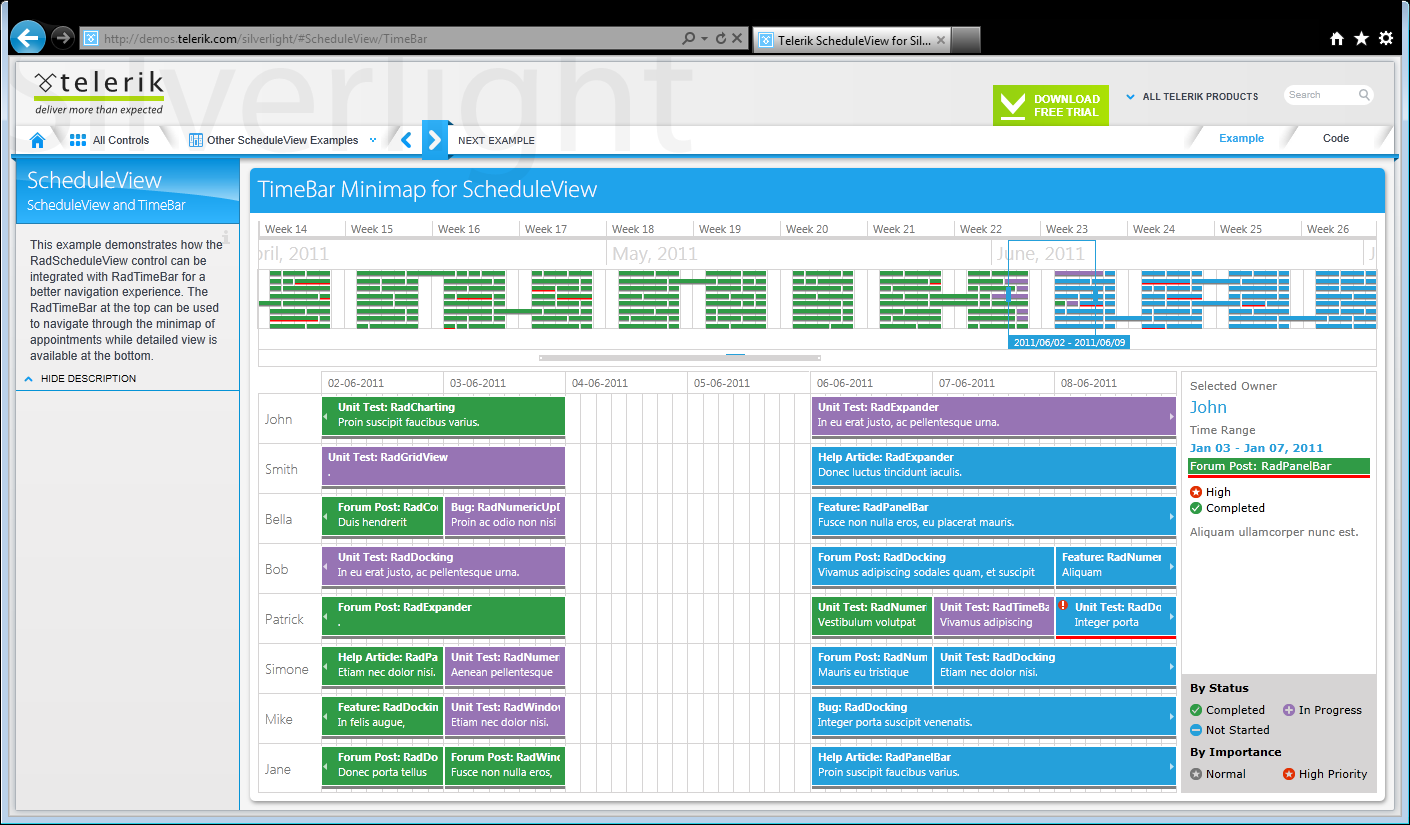Open All Telerik Products dropdown
1410x825 pixels.
pyautogui.click(x=1192, y=97)
